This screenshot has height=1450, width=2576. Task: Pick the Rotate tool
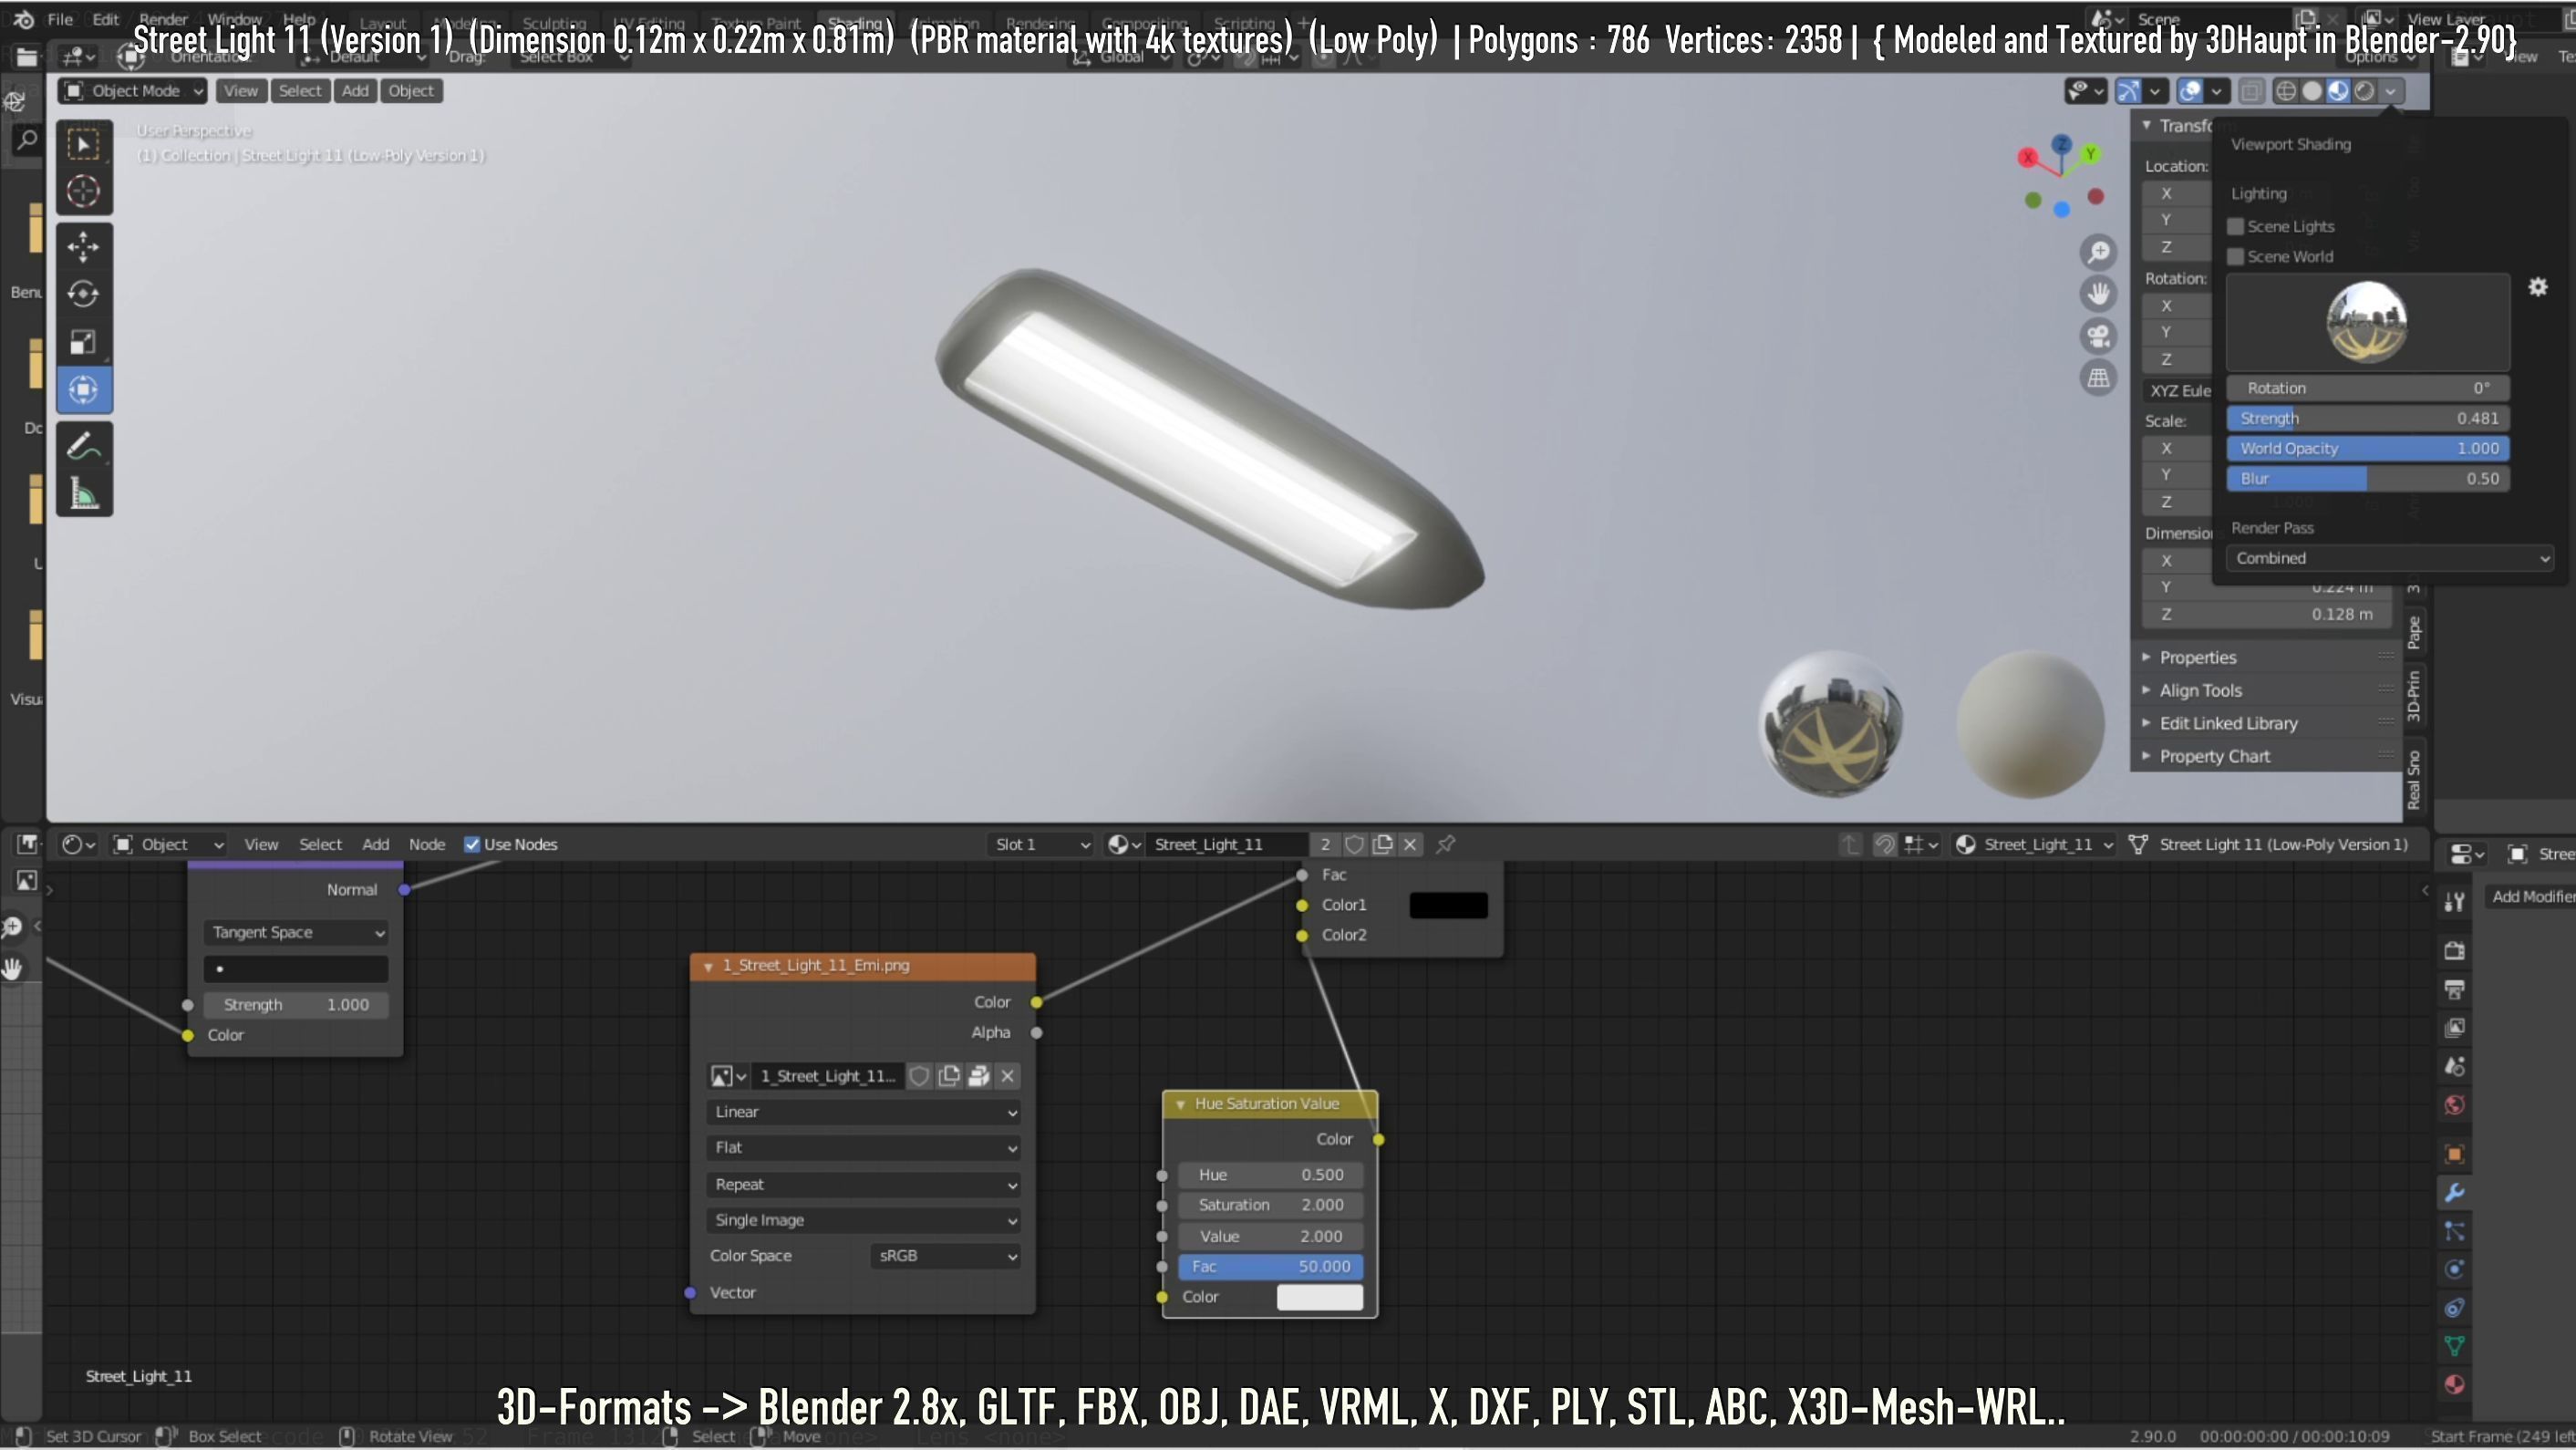tap(83, 294)
